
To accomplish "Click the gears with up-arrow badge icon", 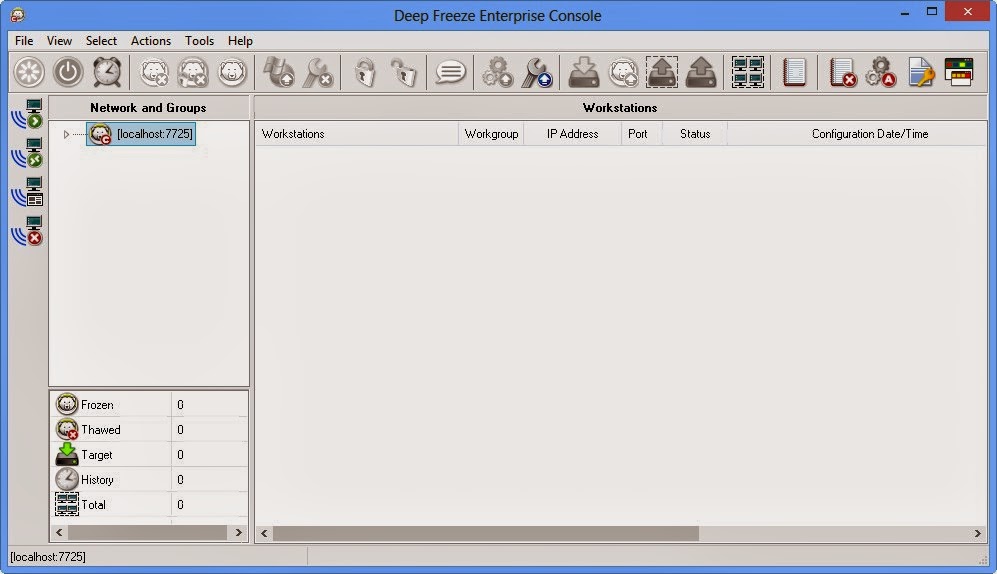I will point(497,72).
